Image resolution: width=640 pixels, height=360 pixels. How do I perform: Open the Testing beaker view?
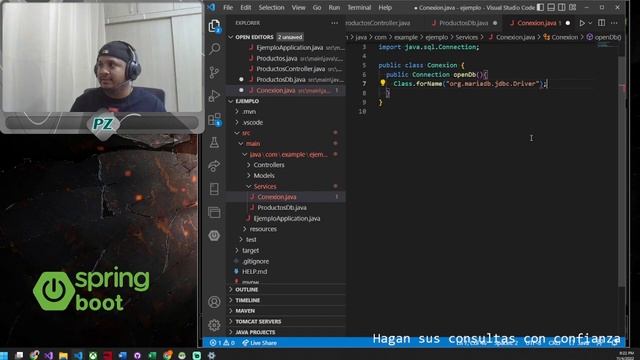tap(214, 142)
